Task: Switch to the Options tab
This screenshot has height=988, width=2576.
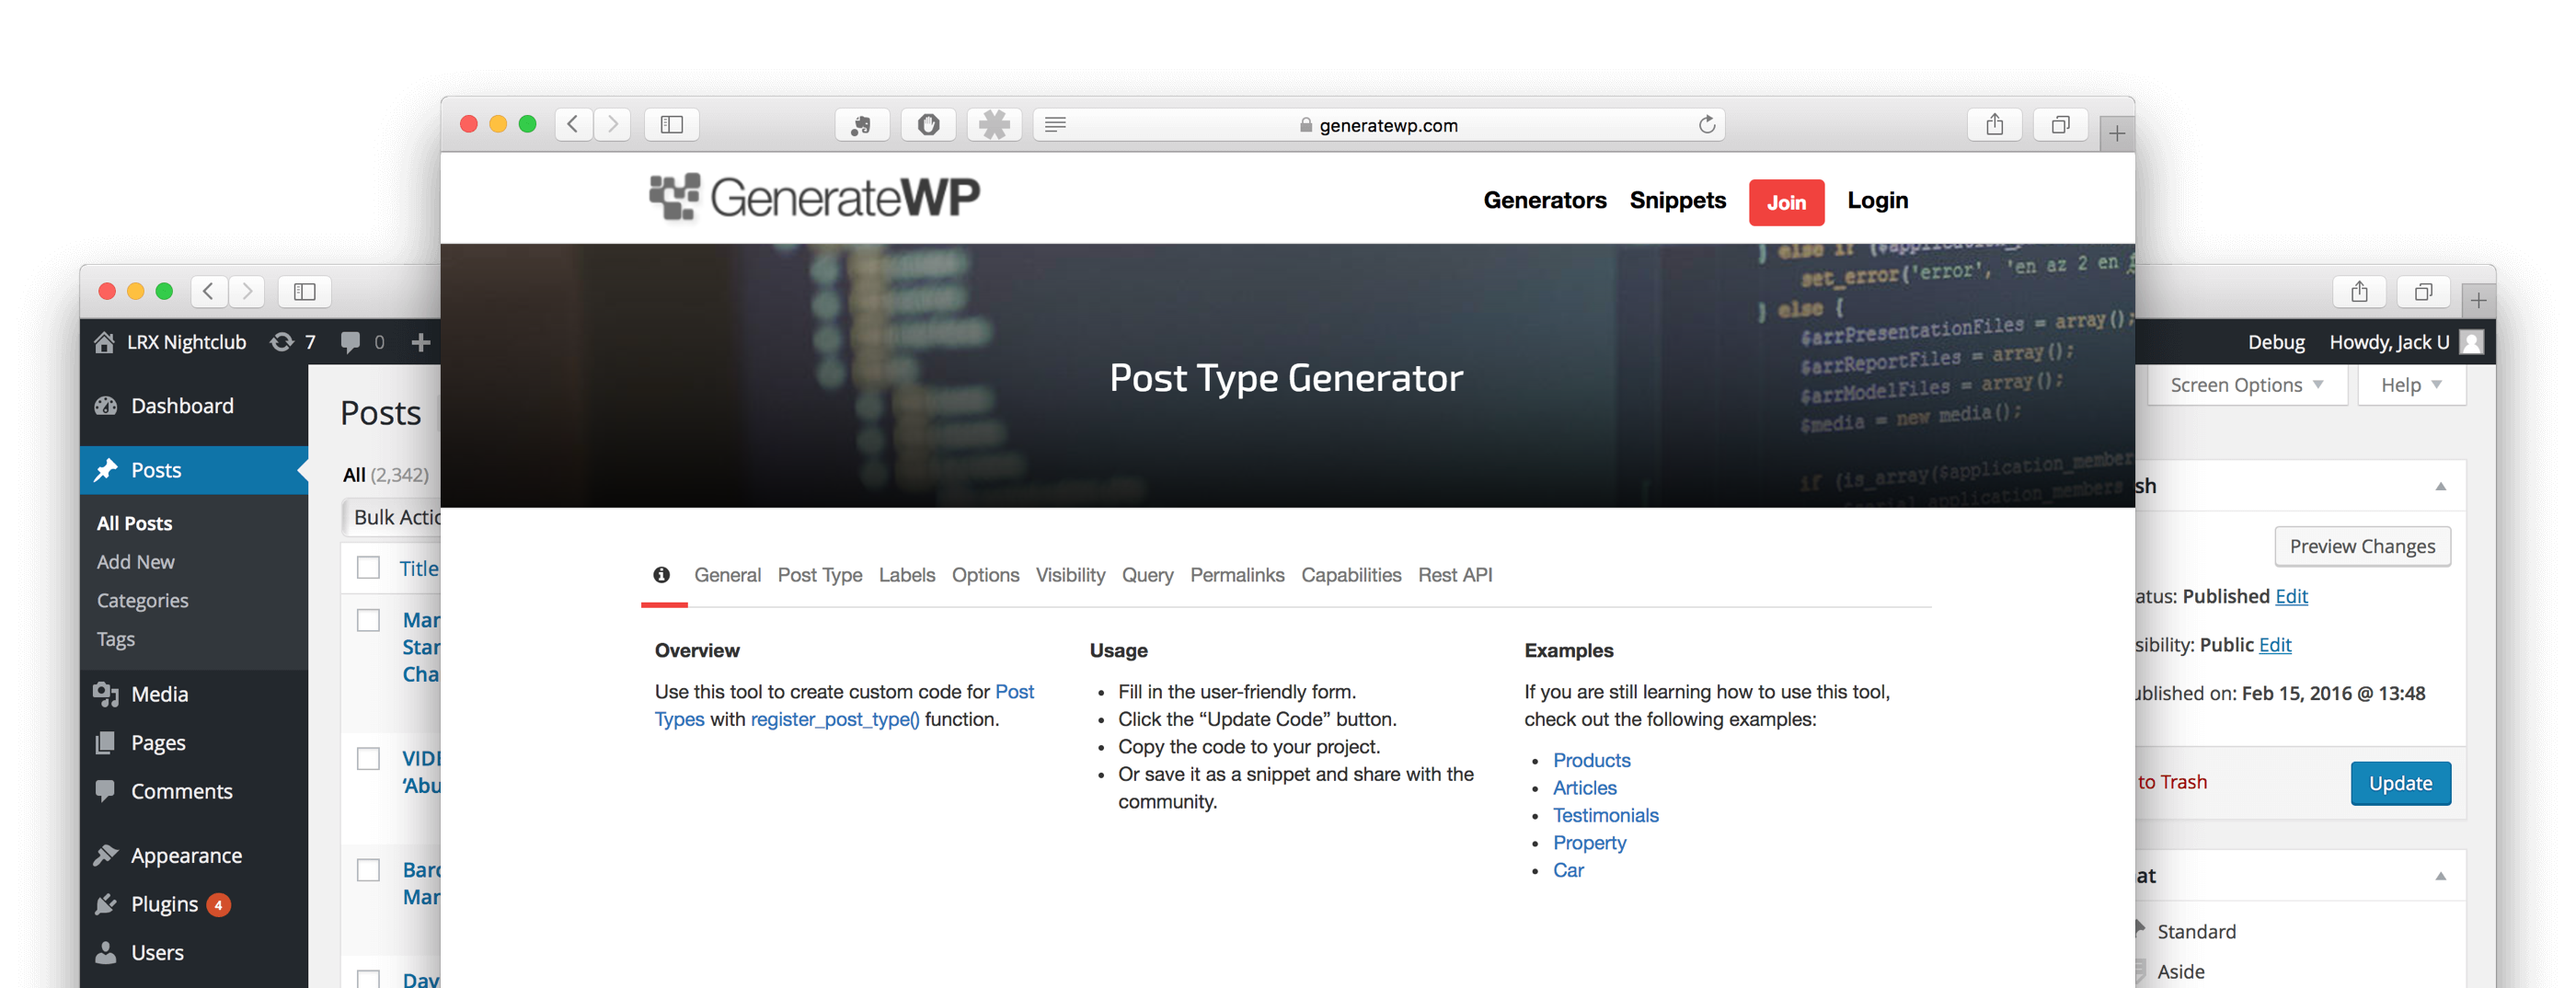Action: click(x=985, y=575)
